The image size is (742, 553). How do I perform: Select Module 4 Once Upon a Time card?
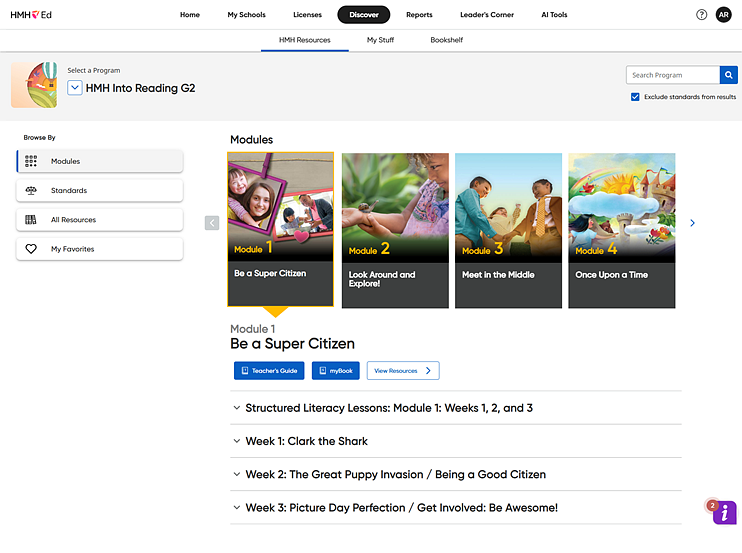(x=622, y=230)
